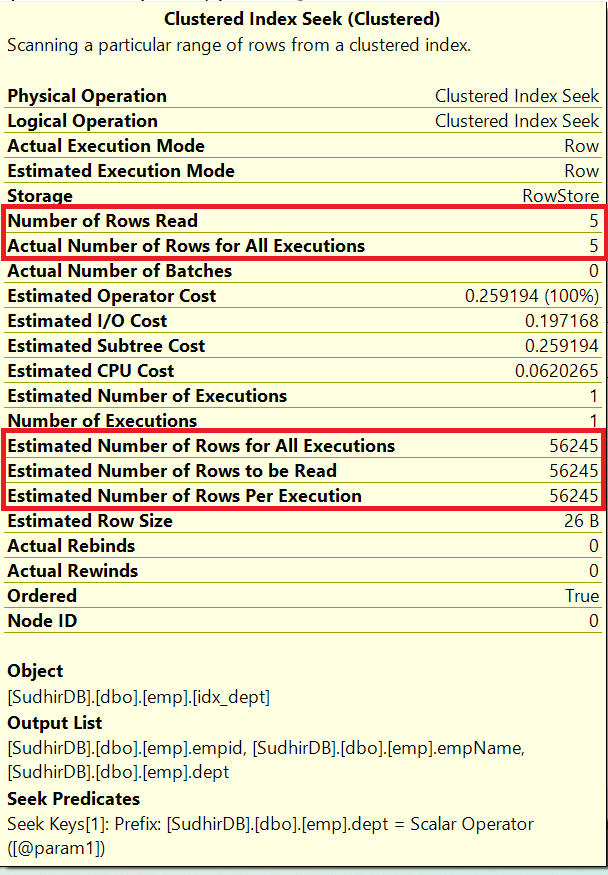
Task: Select the ([@param1]) parameter text
Action: point(56,849)
